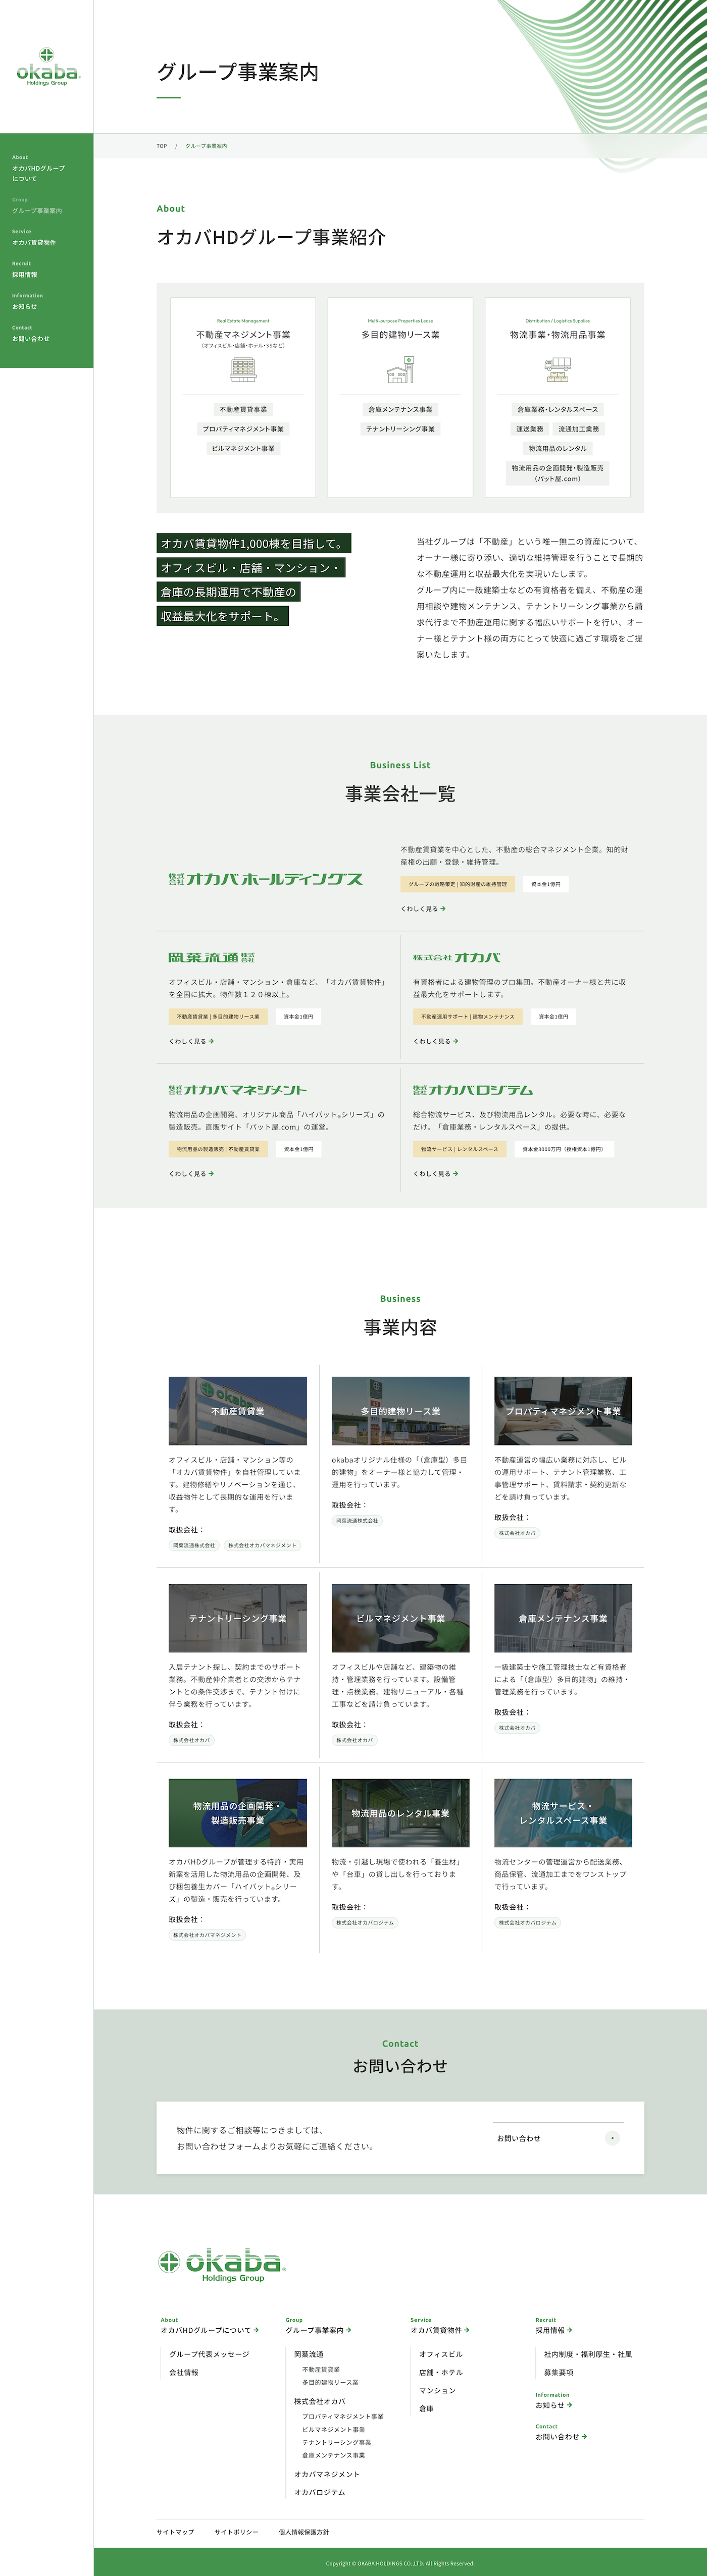Viewport: 707px width, 2576px height.
Task: Click the 岡葉流通 company logo
Action: pyautogui.click(x=211, y=957)
